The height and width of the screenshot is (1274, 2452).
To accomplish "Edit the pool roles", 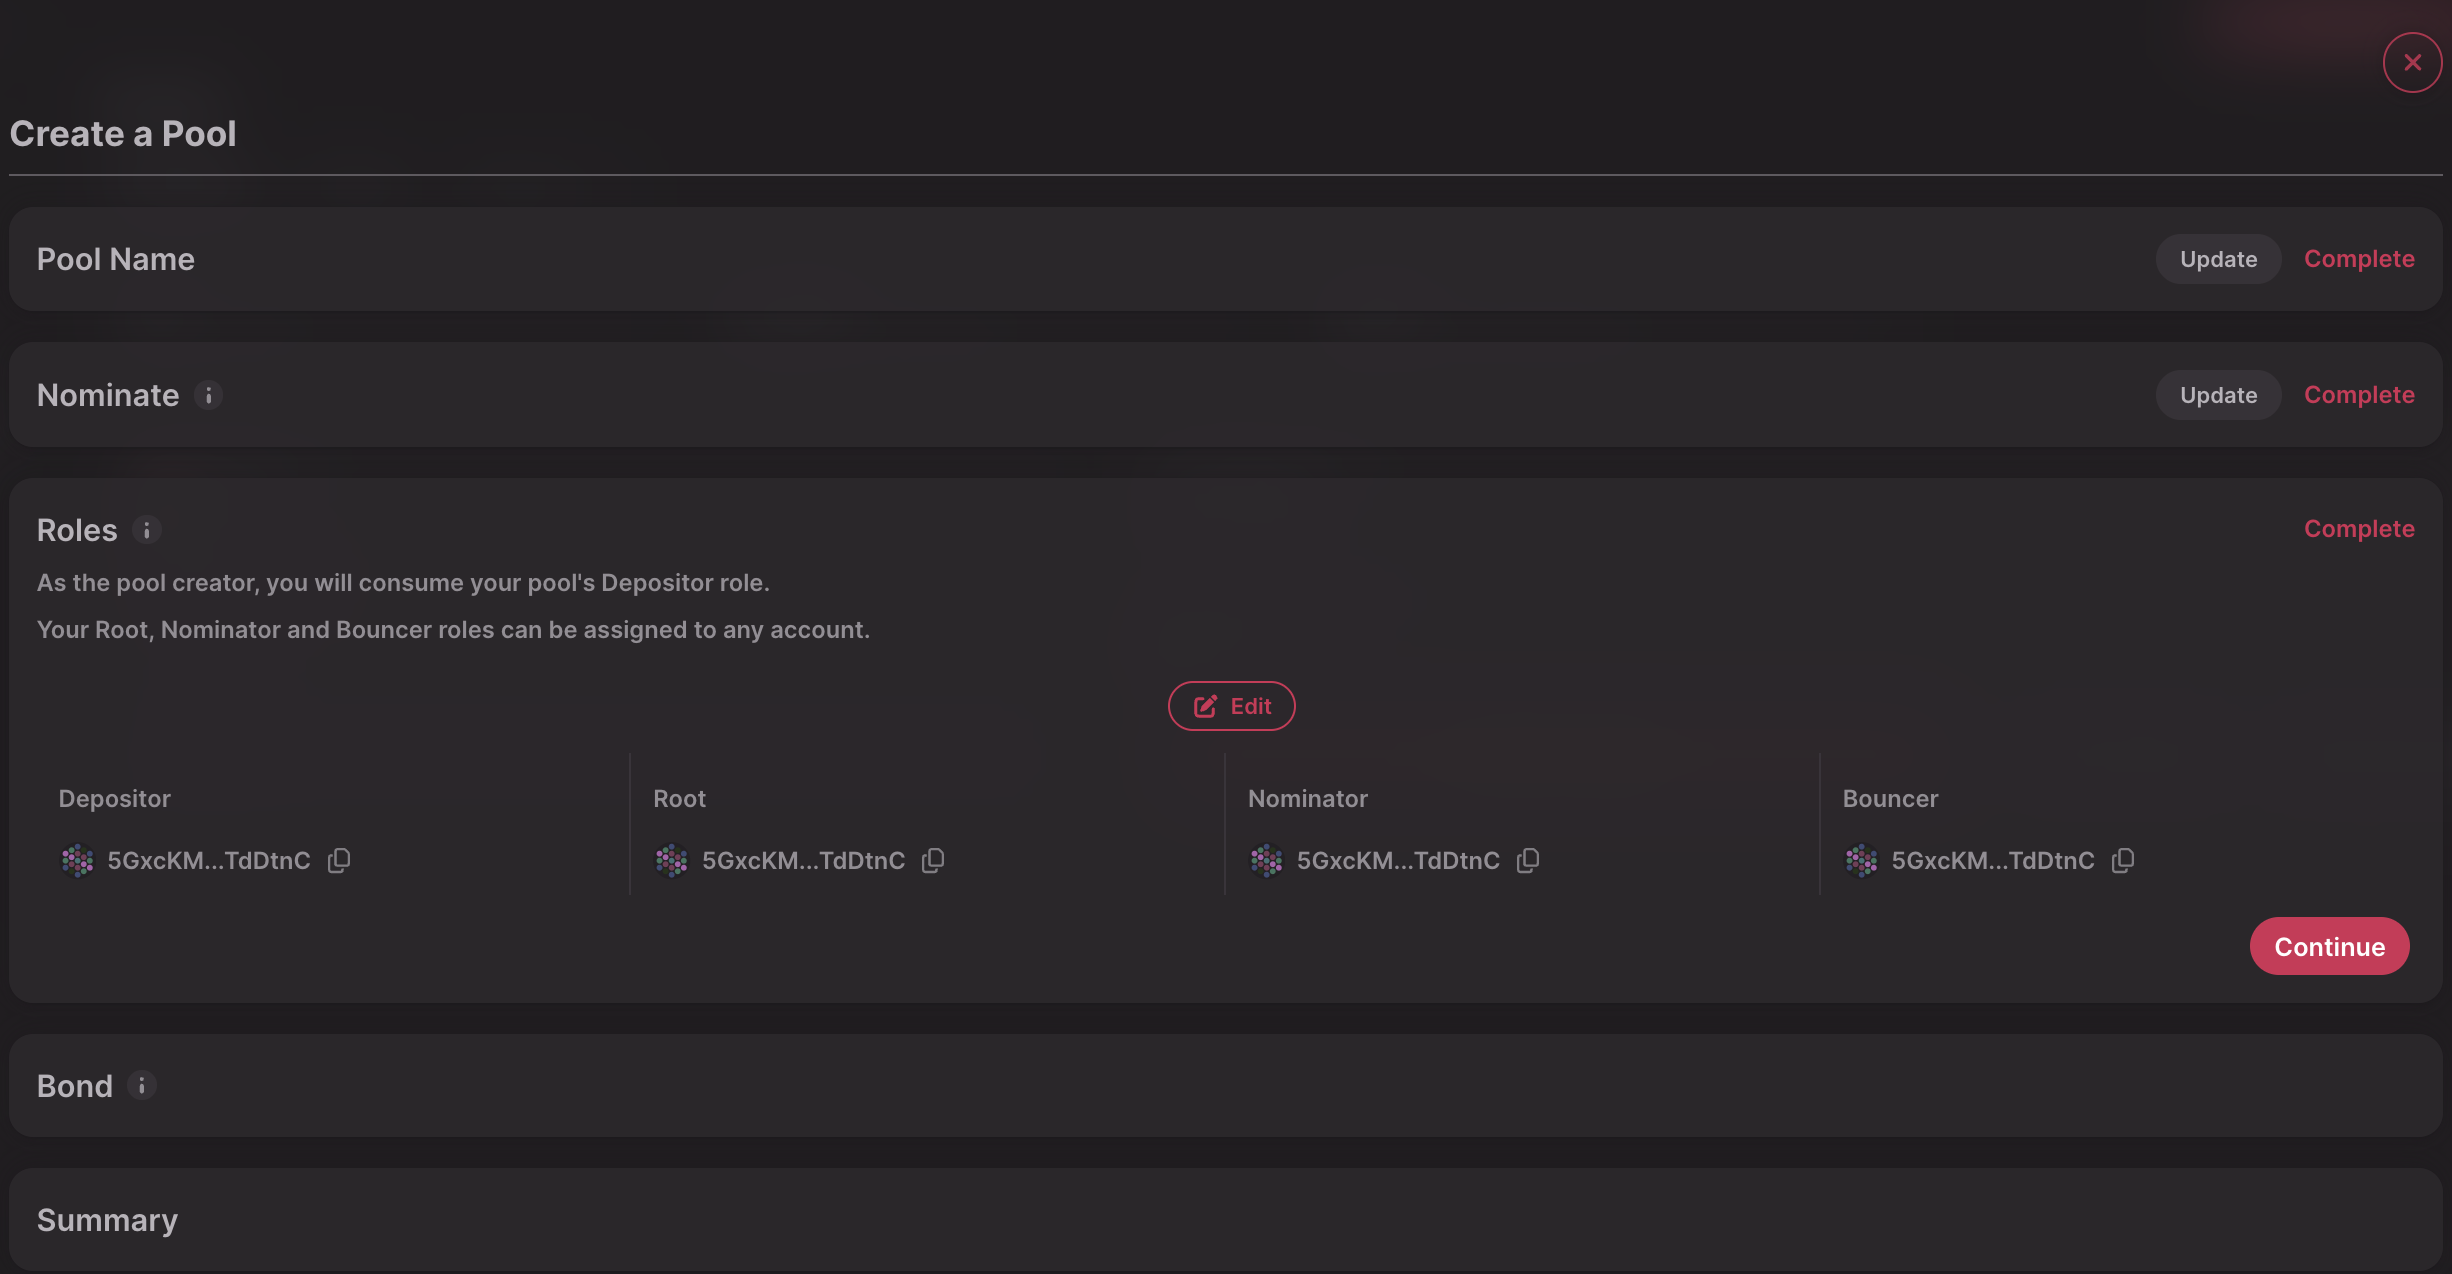I will click(1231, 706).
